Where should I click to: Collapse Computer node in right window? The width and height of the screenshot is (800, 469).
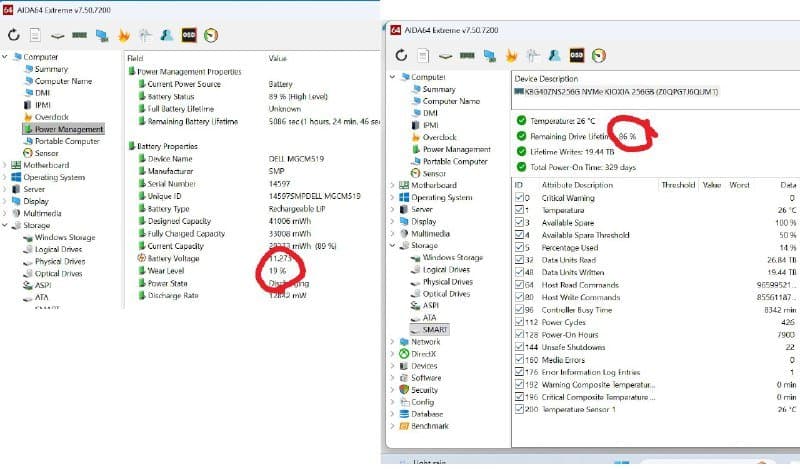coord(392,77)
